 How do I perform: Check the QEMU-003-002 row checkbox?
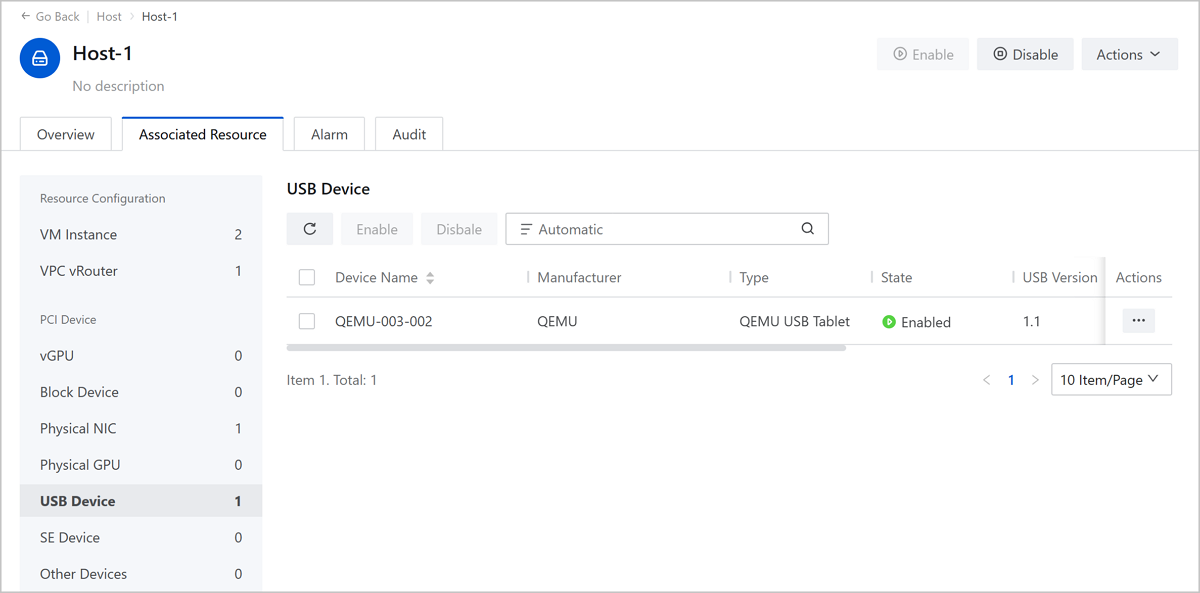tap(307, 321)
